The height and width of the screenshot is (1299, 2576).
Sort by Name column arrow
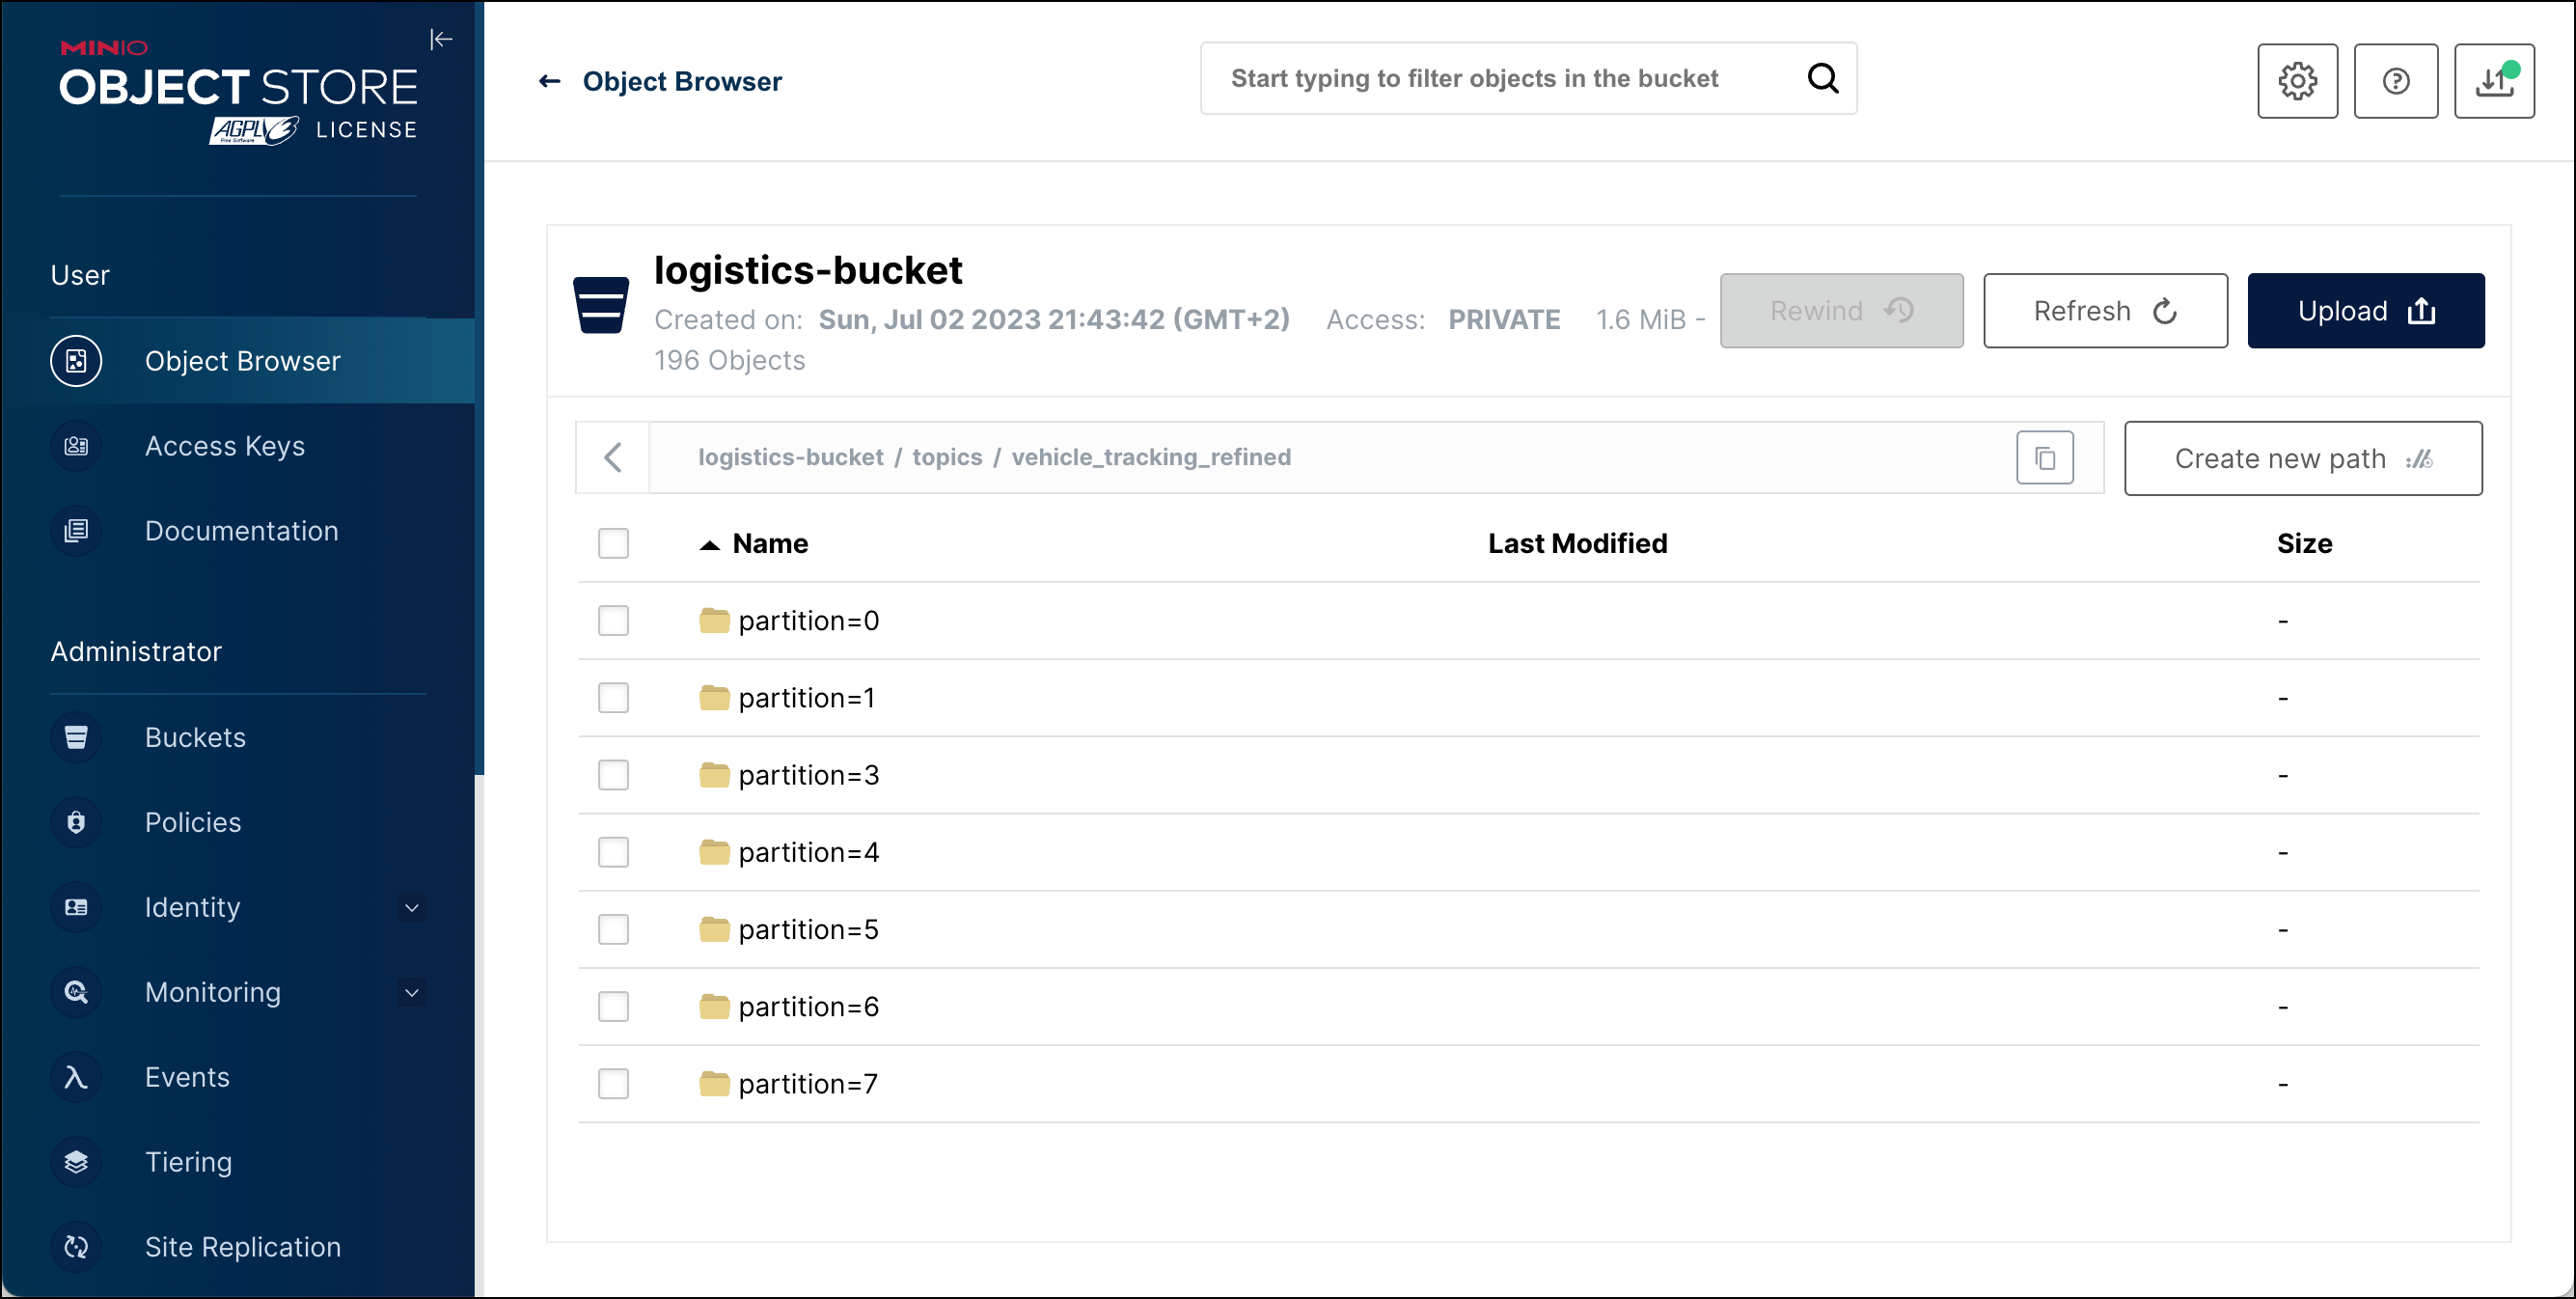tap(709, 544)
